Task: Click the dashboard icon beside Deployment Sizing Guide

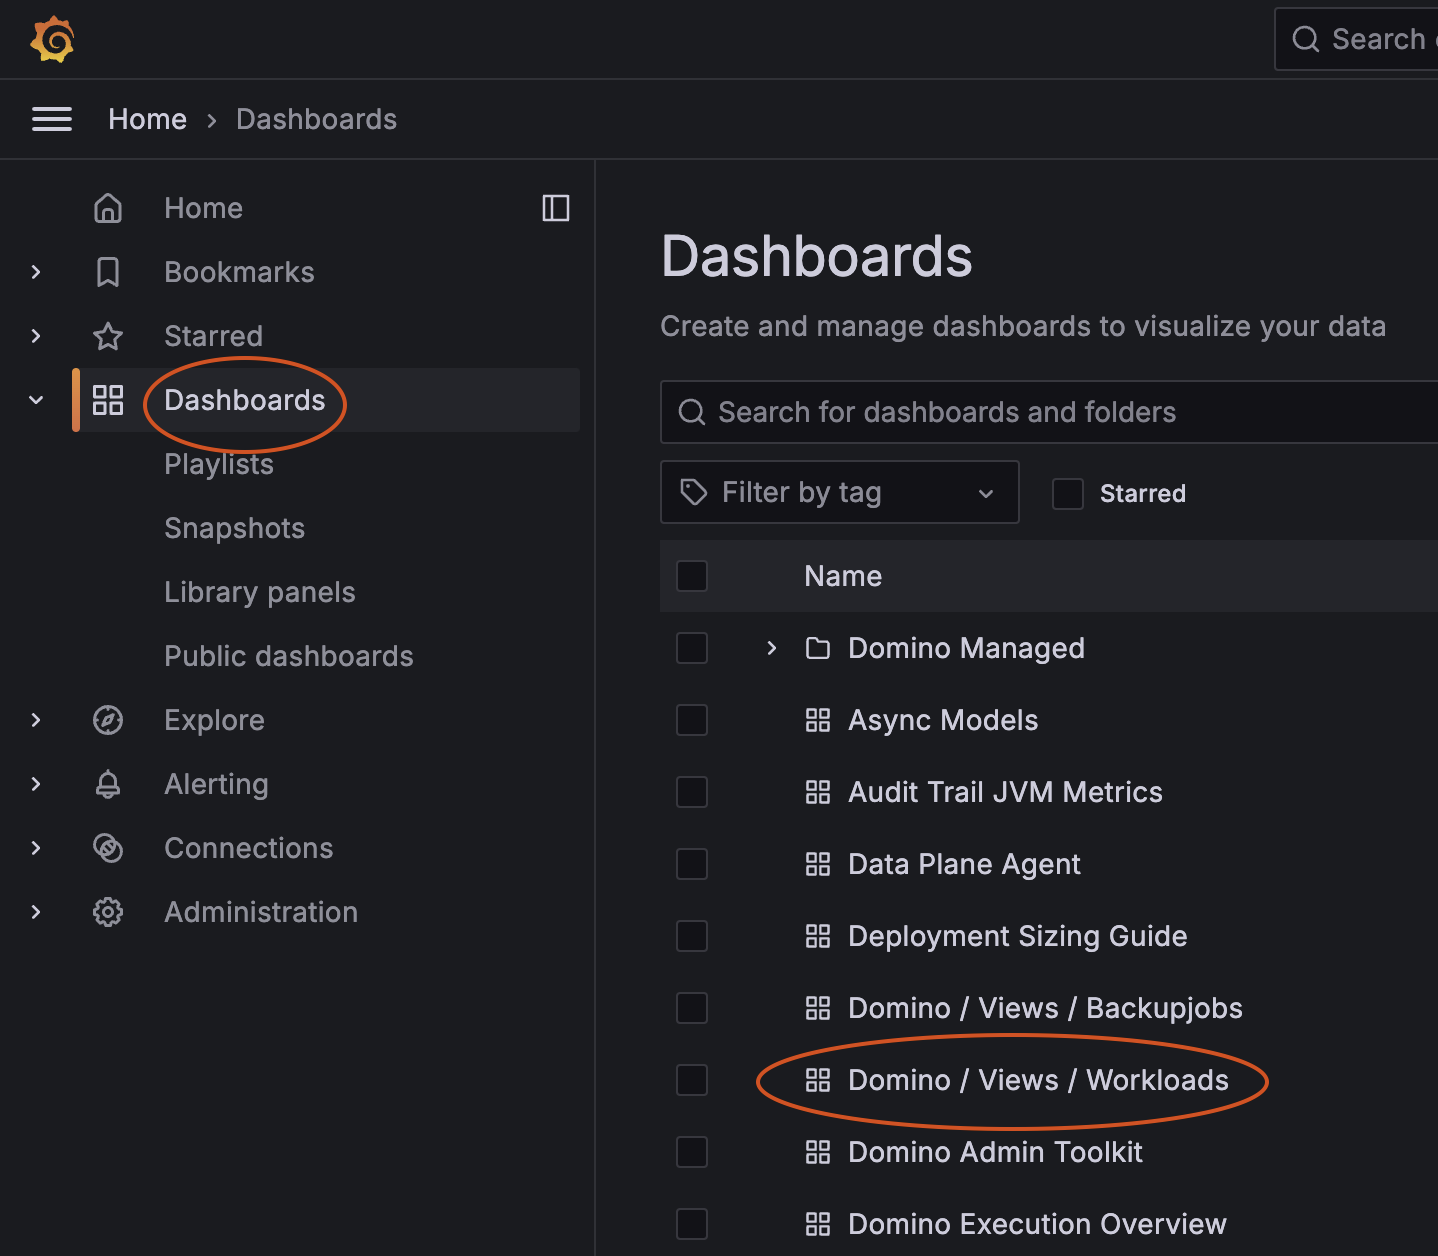Action: coord(818,936)
